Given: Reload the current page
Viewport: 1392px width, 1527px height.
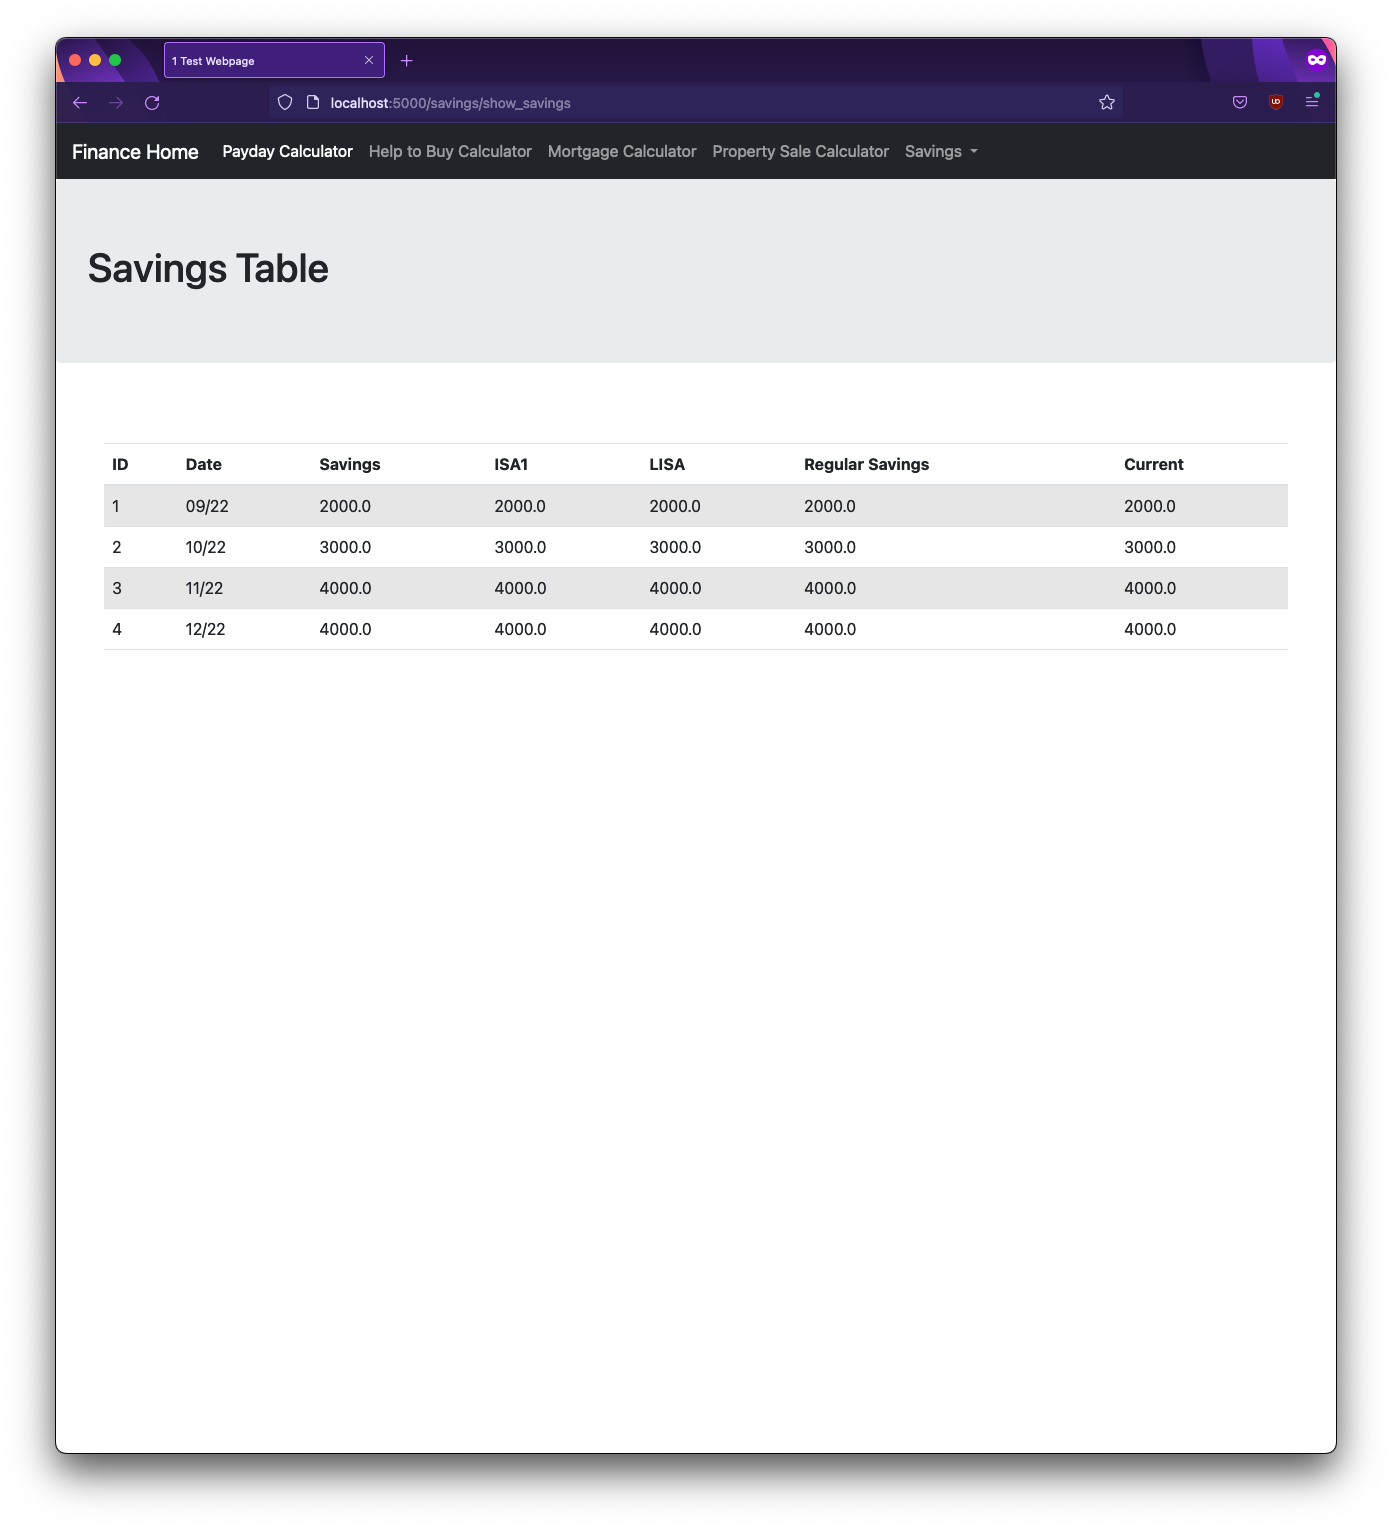Looking at the screenshot, I should [152, 103].
